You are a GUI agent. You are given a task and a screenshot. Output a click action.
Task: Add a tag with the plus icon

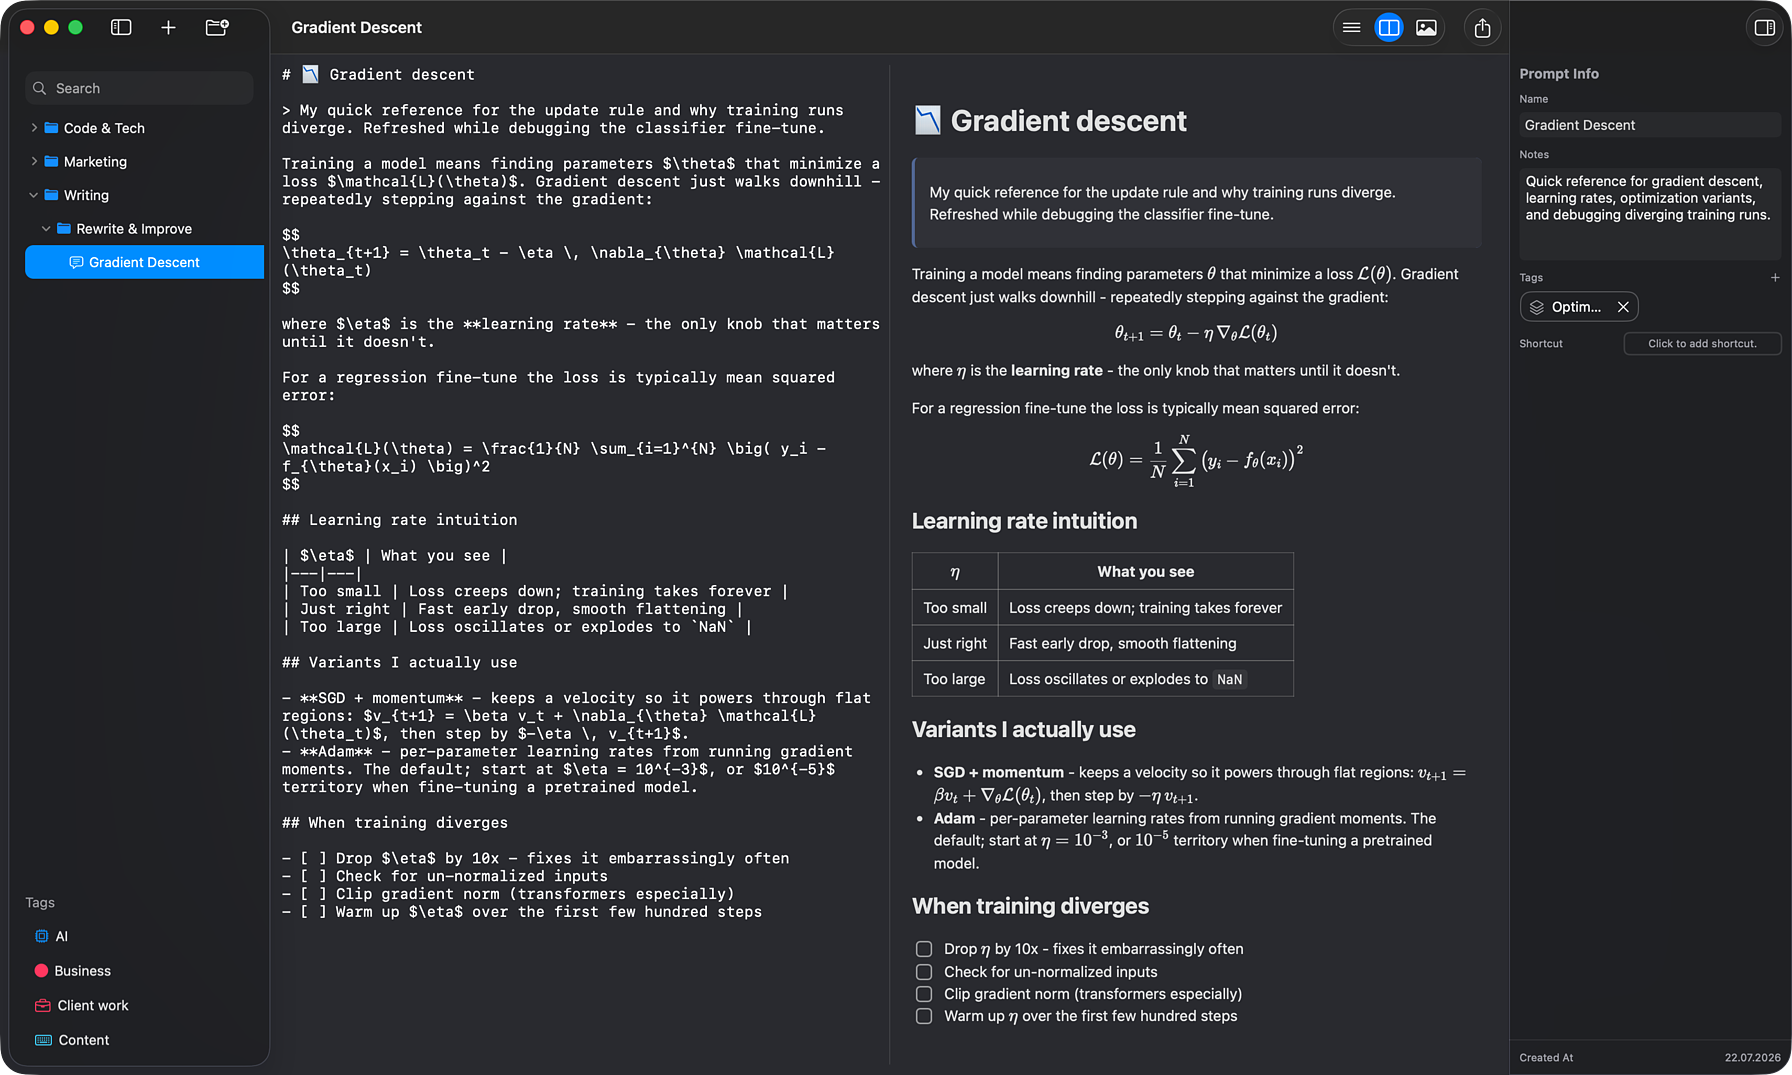tap(1775, 278)
